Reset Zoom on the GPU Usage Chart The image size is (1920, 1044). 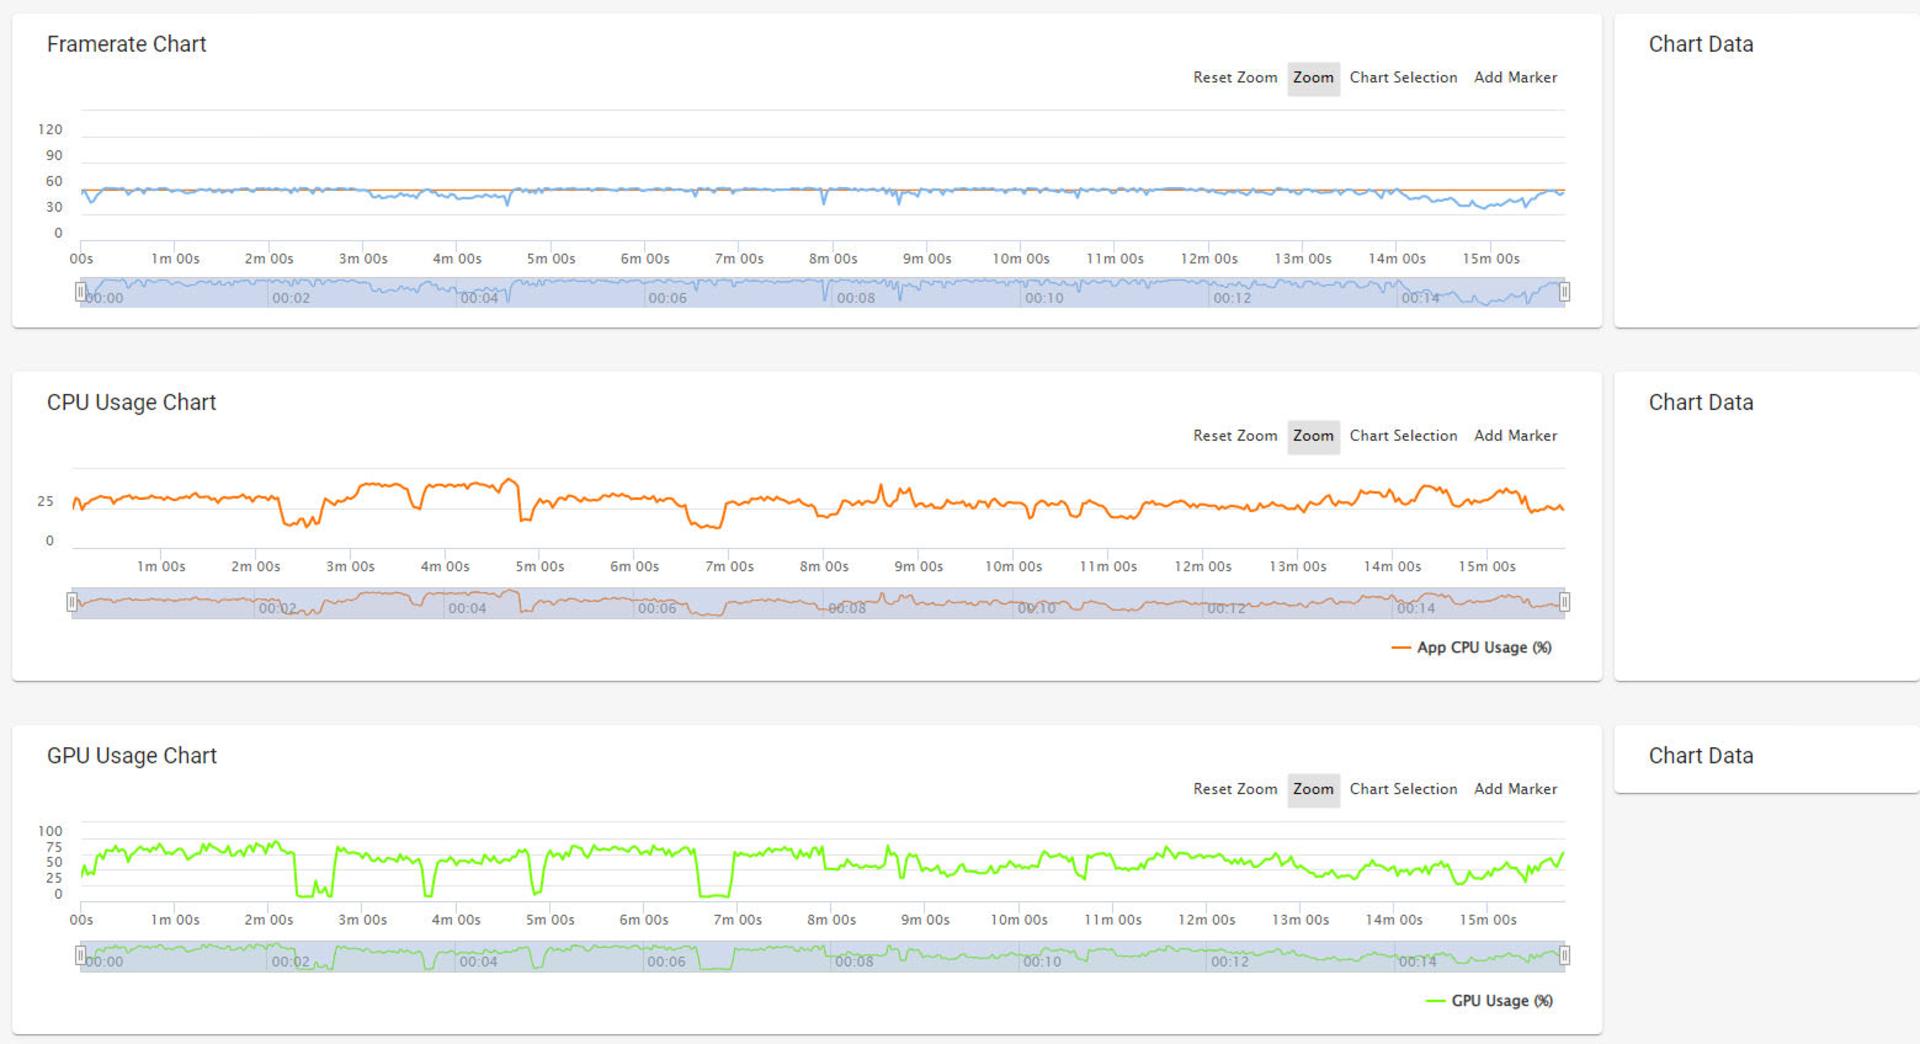pyautogui.click(x=1235, y=789)
